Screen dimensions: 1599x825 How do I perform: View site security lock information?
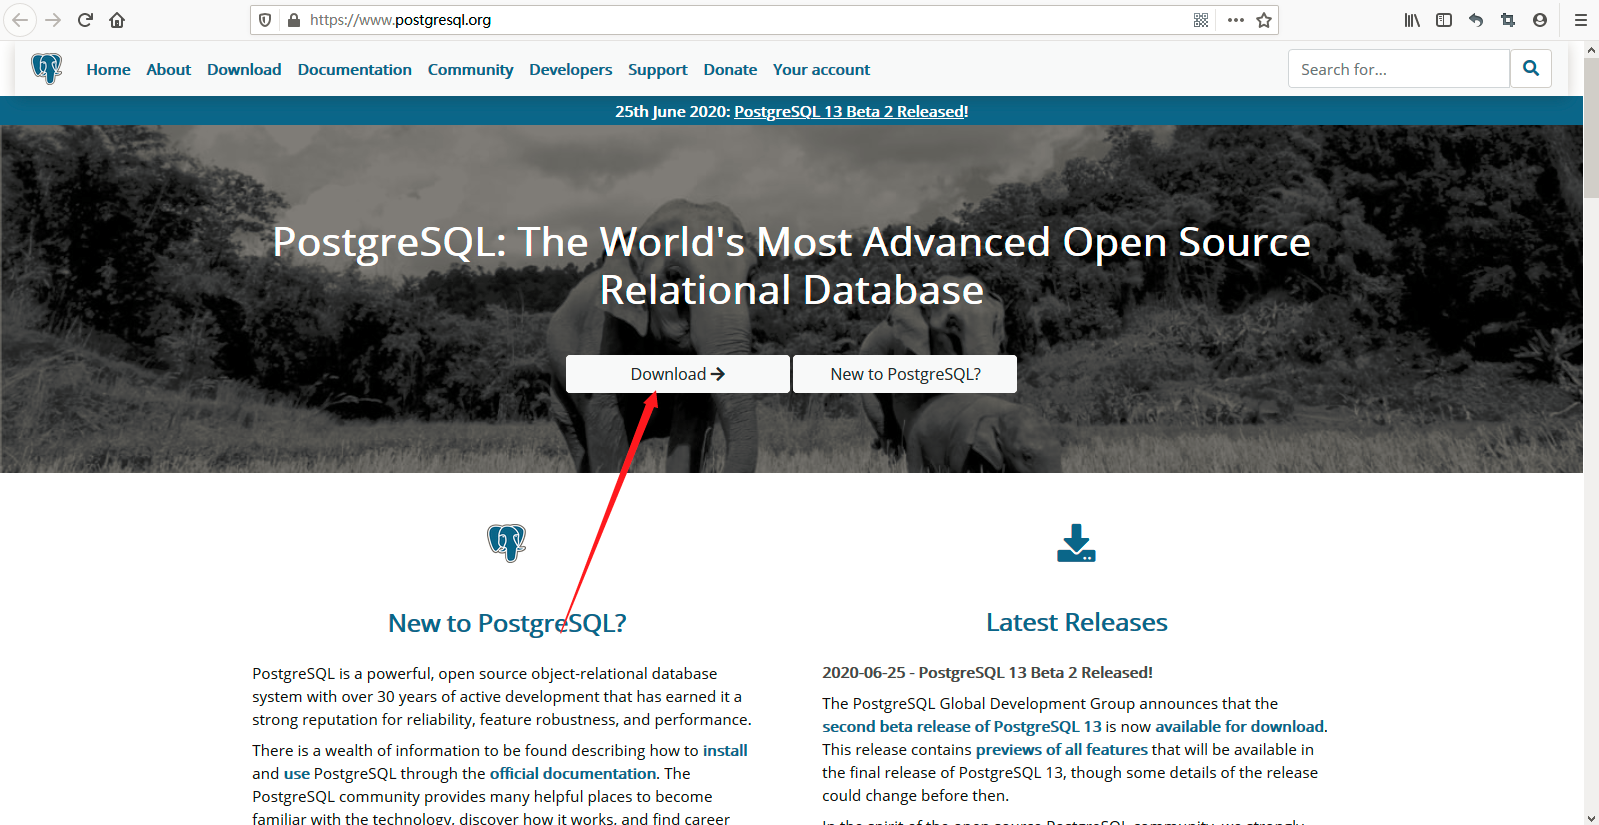point(294,20)
